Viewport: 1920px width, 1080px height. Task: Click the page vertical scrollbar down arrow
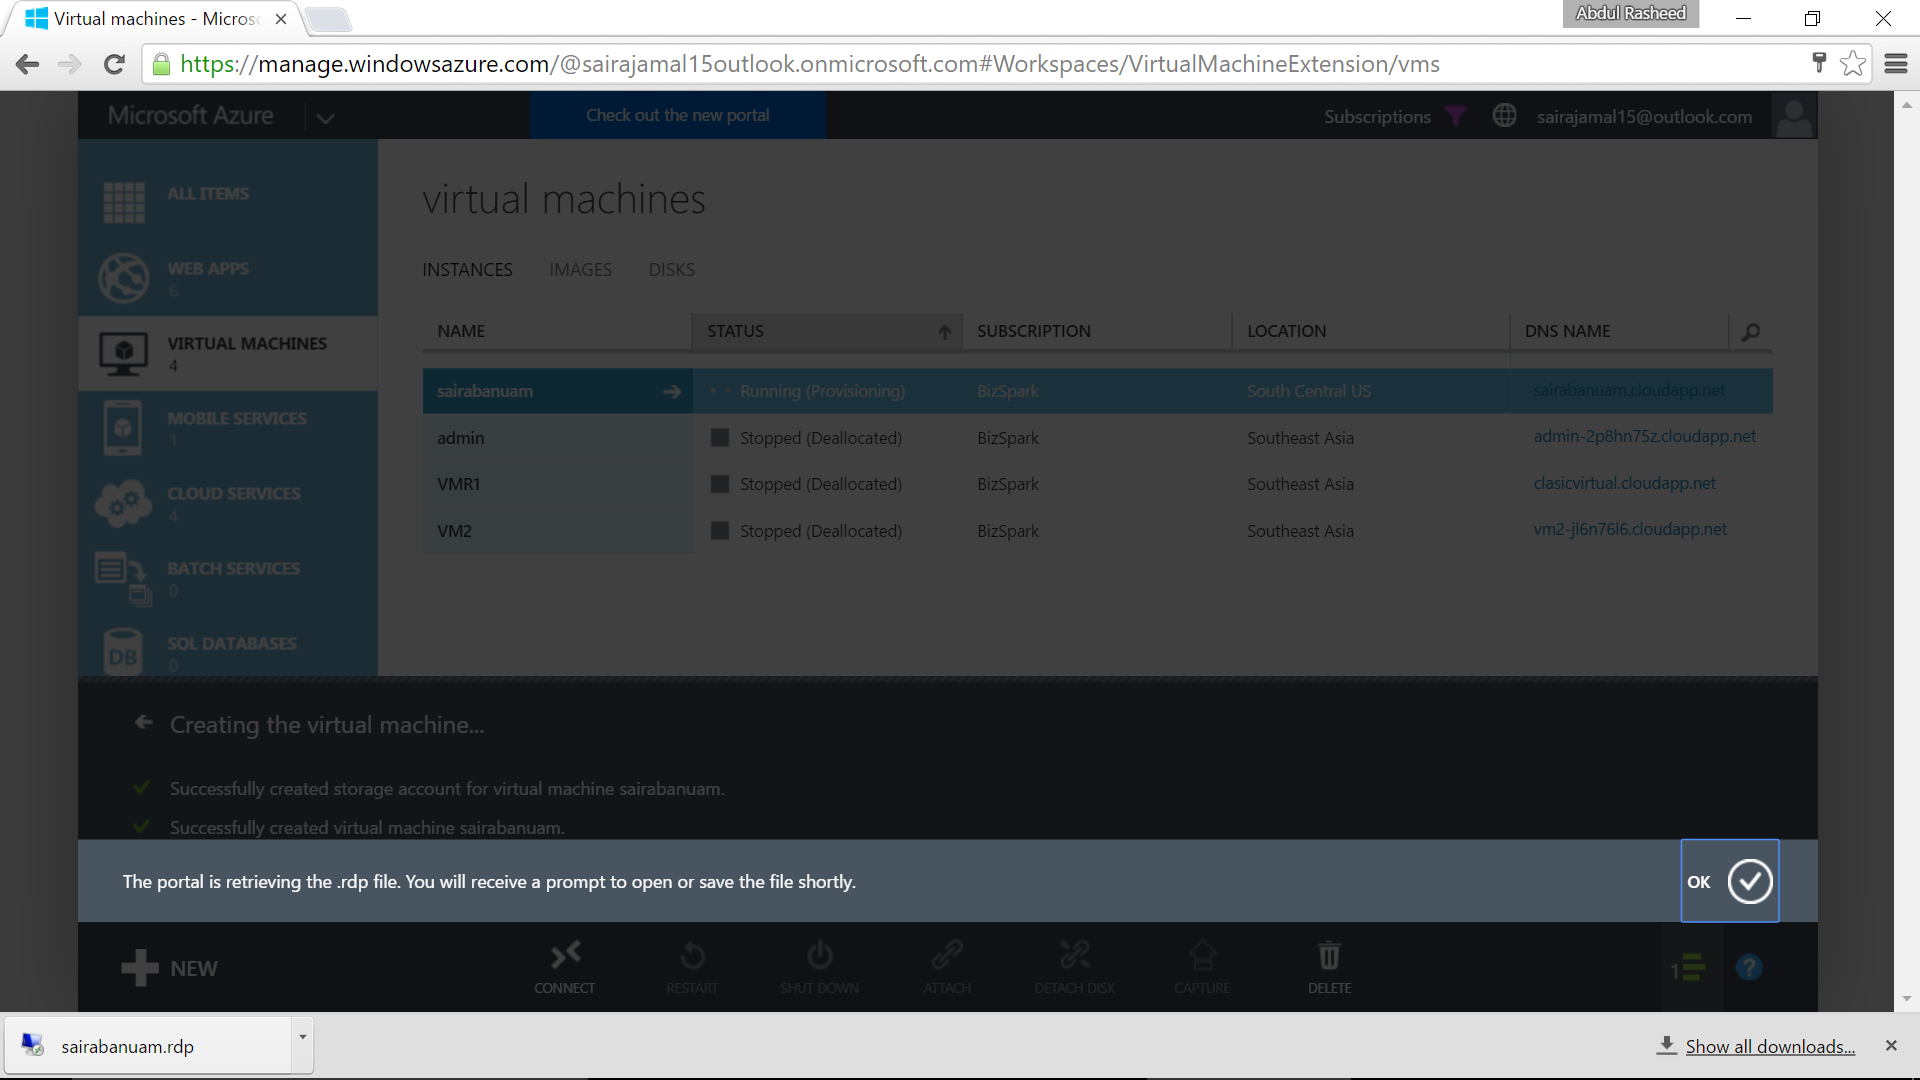coord(1906,998)
